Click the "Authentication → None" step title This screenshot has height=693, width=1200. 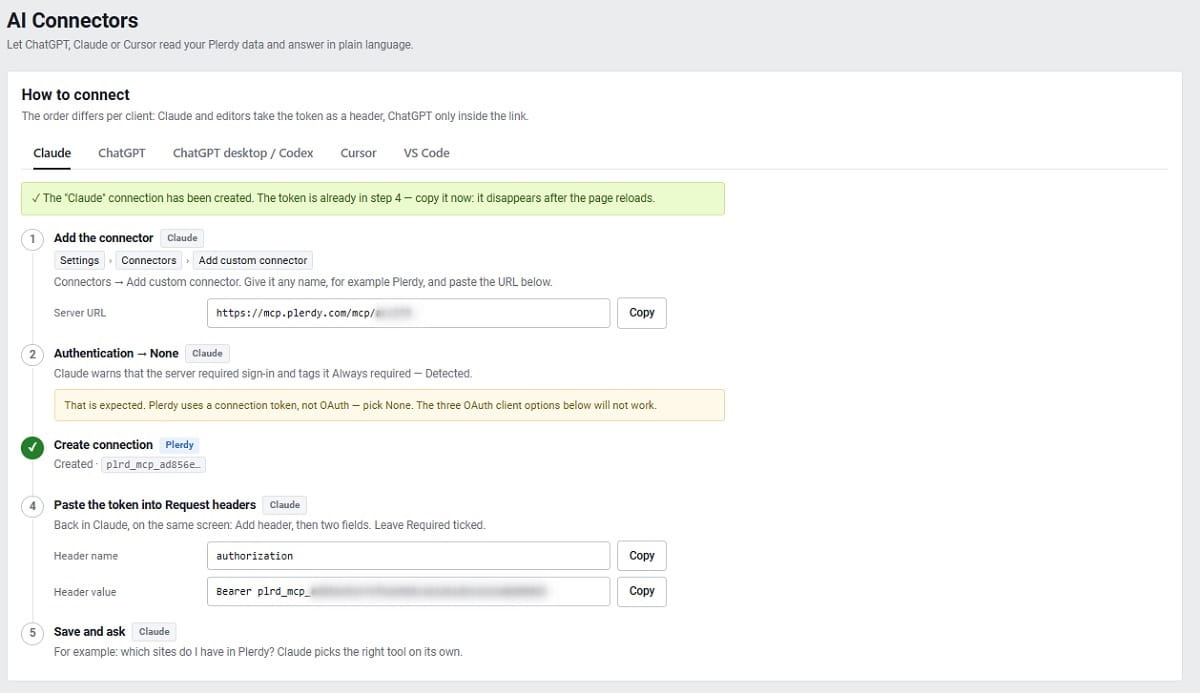pyautogui.click(x=116, y=353)
